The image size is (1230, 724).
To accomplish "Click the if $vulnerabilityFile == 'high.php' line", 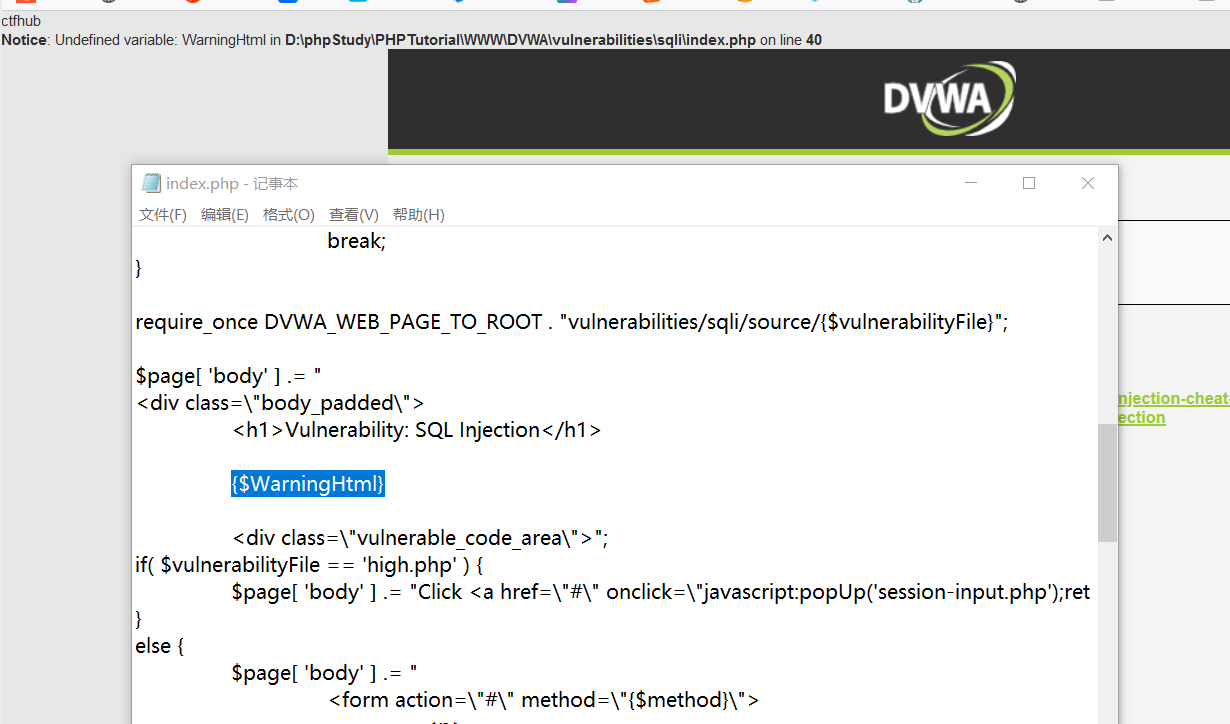I will (309, 565).
